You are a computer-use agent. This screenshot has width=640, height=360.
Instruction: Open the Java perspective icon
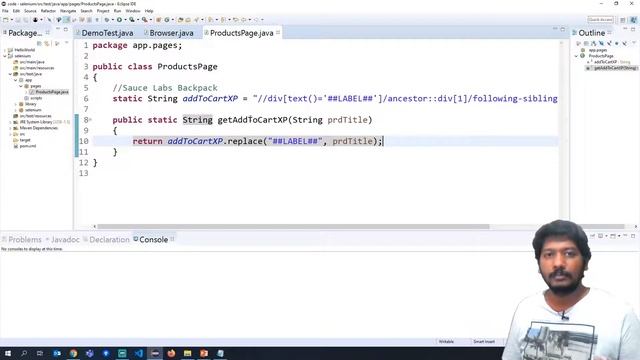coord(633,20)
